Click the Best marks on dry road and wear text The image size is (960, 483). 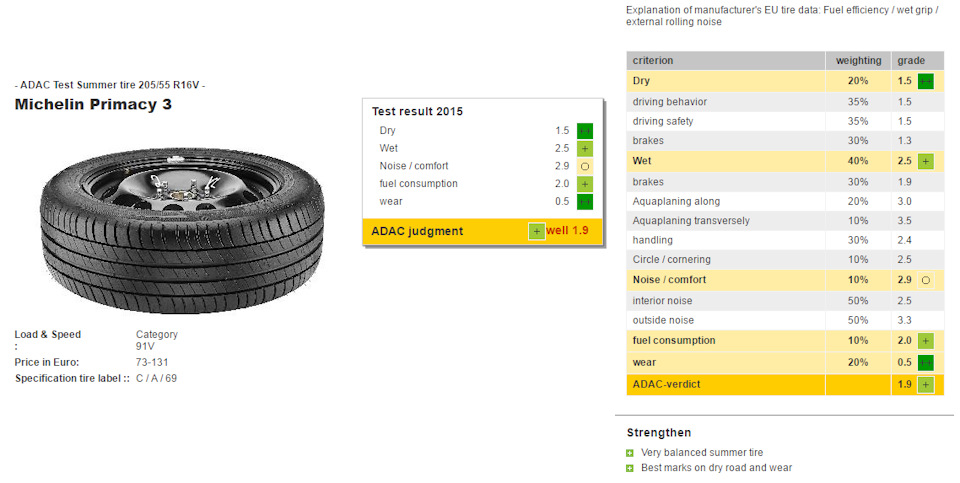coord(716,468)
